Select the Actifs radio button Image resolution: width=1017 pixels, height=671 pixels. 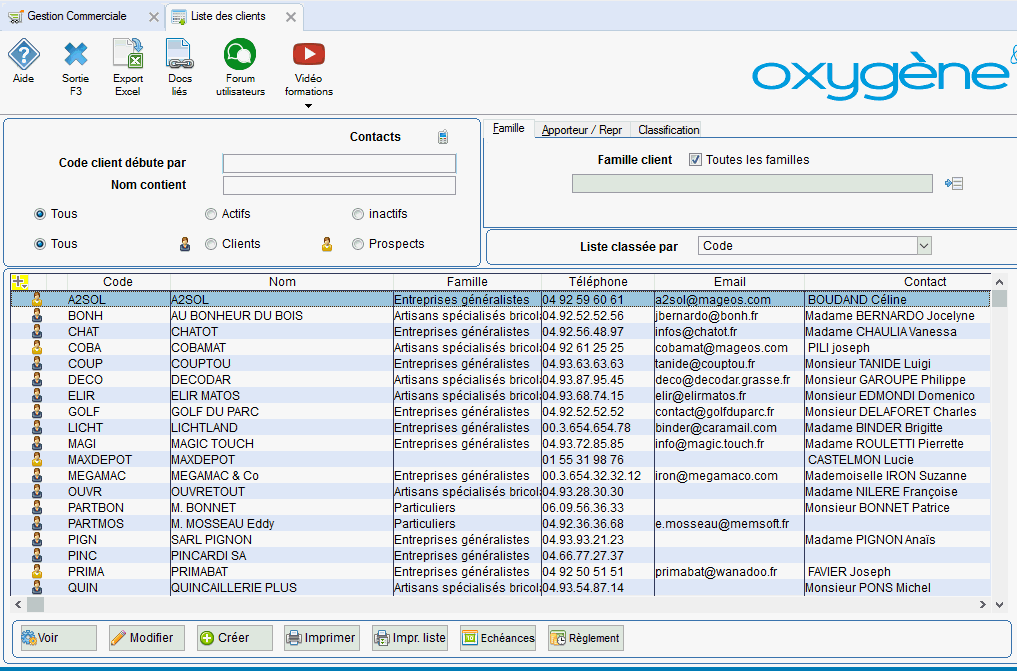point(211,214)
